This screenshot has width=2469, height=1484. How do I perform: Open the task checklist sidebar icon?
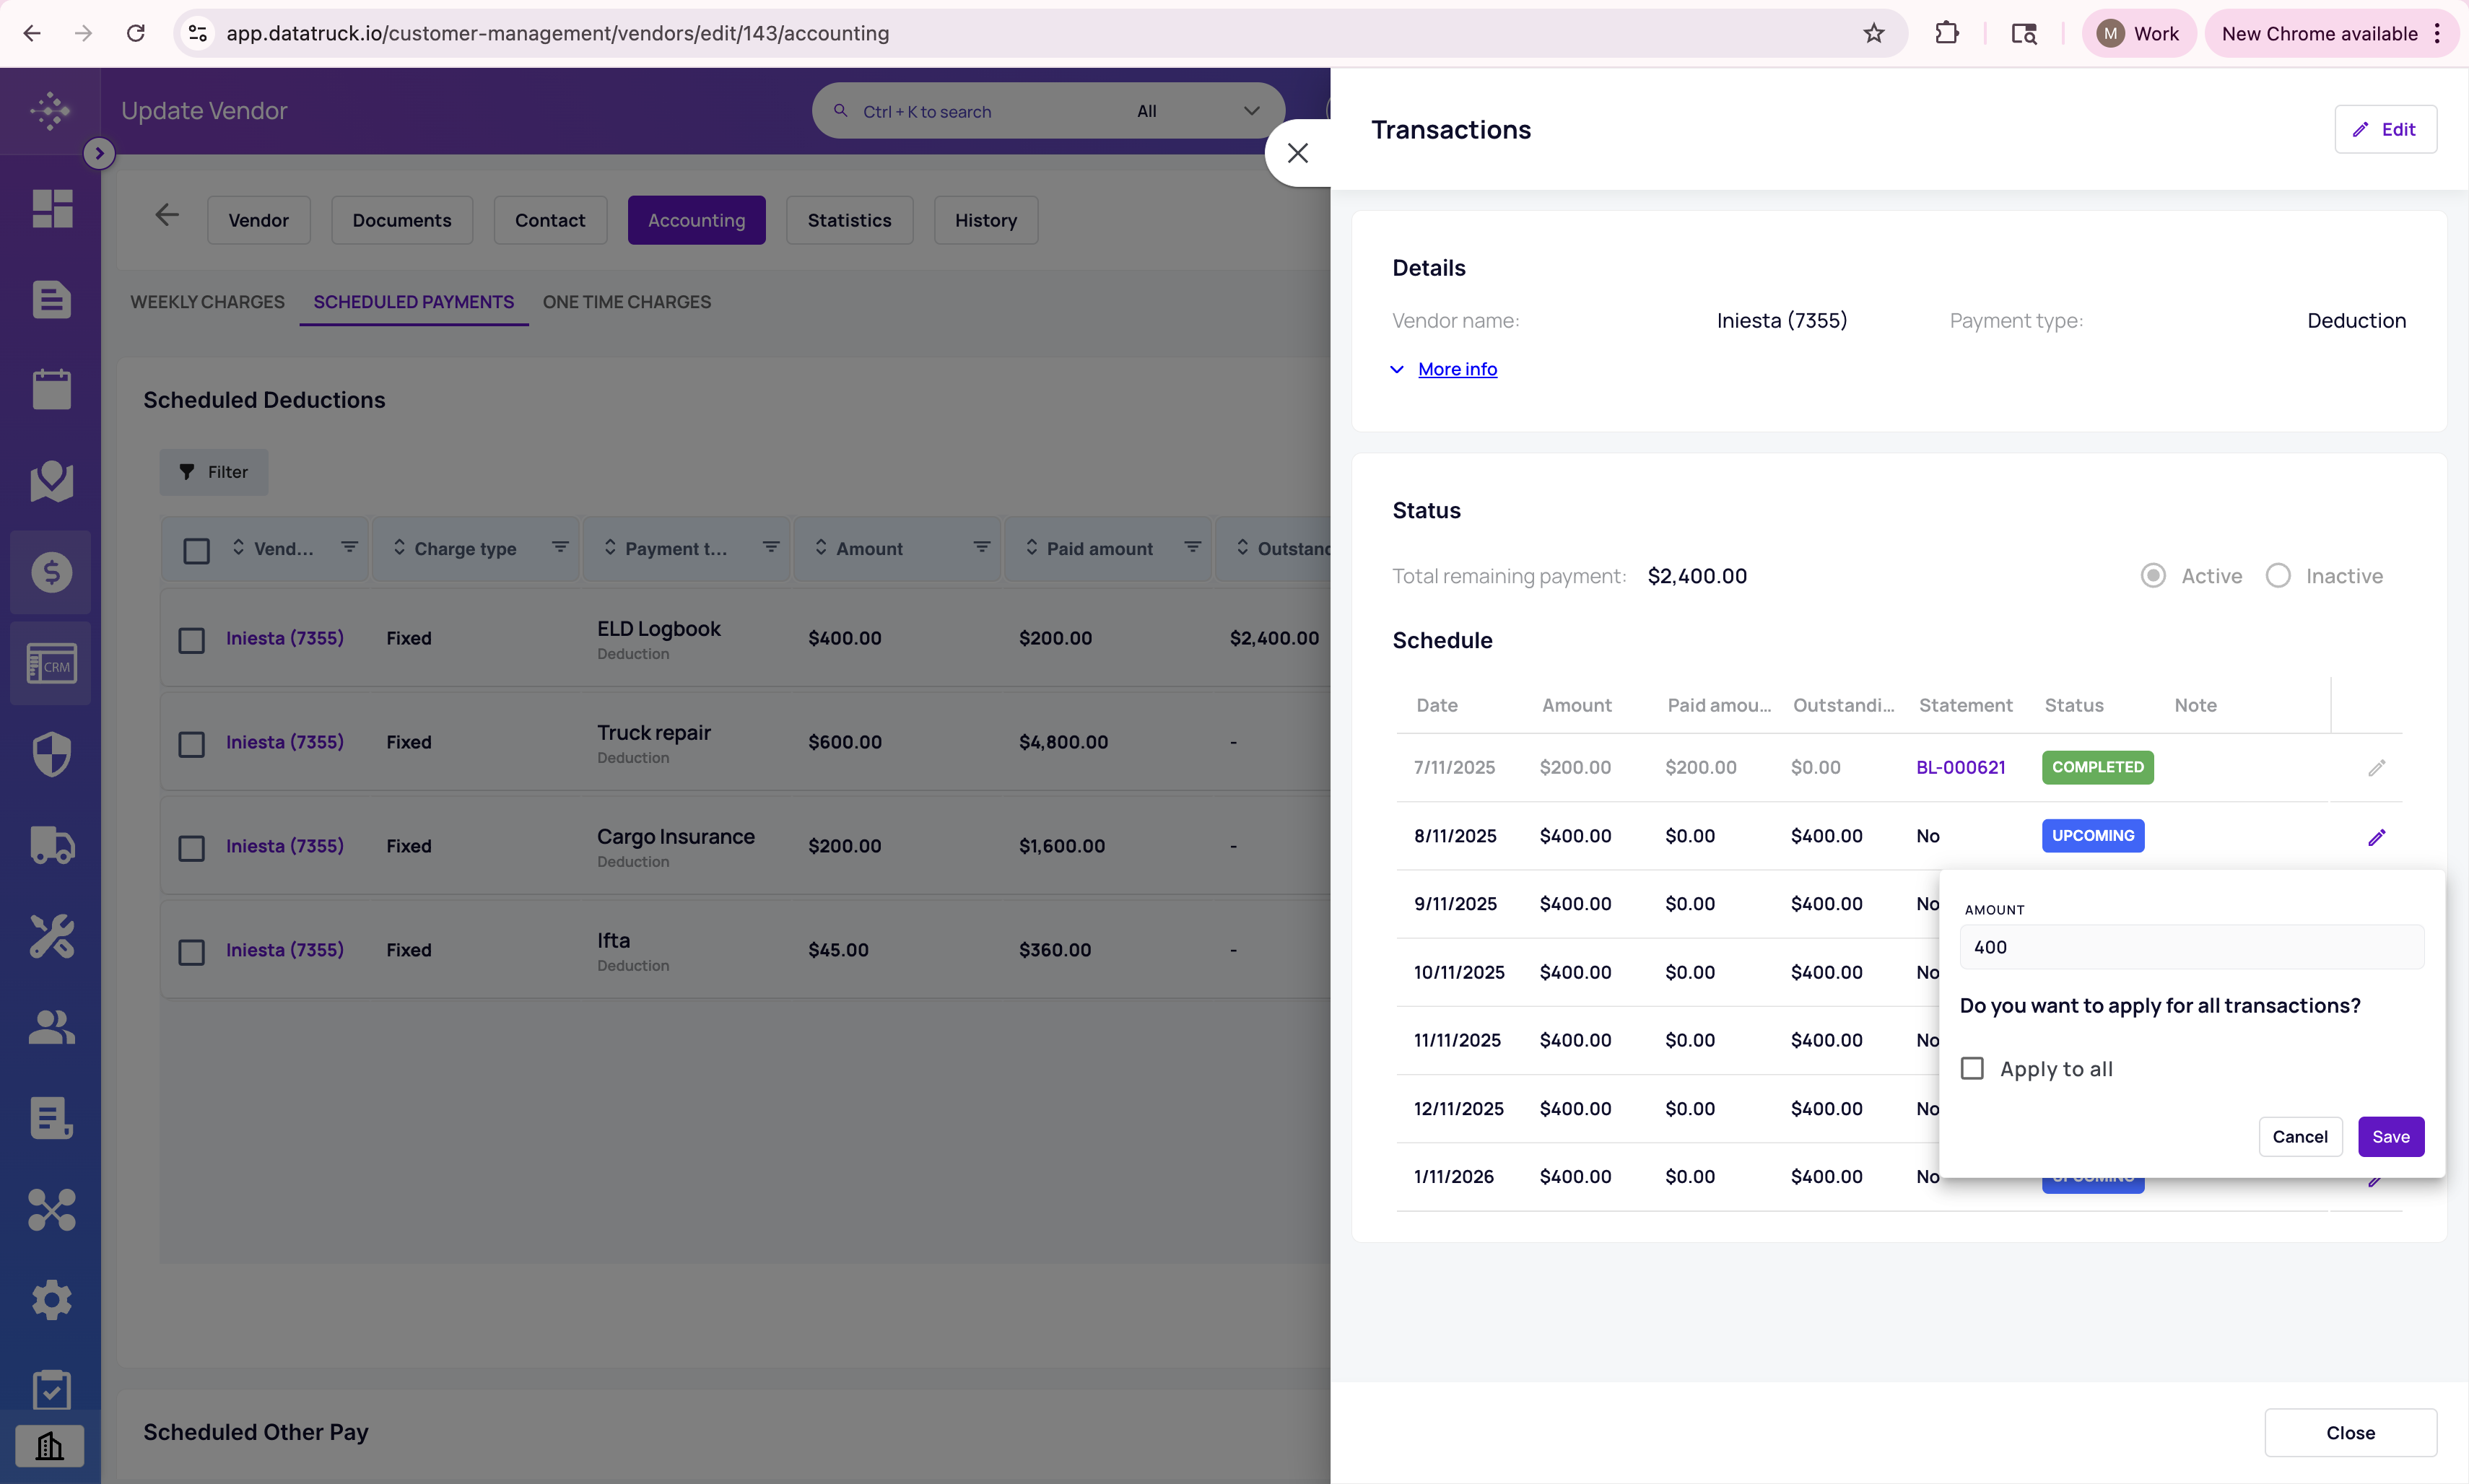51,1390
